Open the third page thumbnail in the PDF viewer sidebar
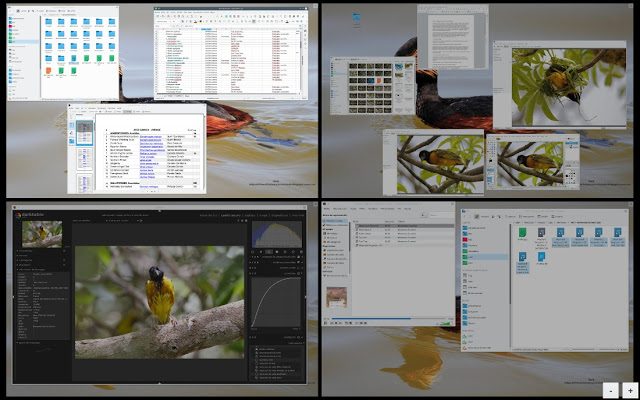Image resolution: width=640 pixels, height=400 pixels. pyautogui.click(x=84, y=183)
